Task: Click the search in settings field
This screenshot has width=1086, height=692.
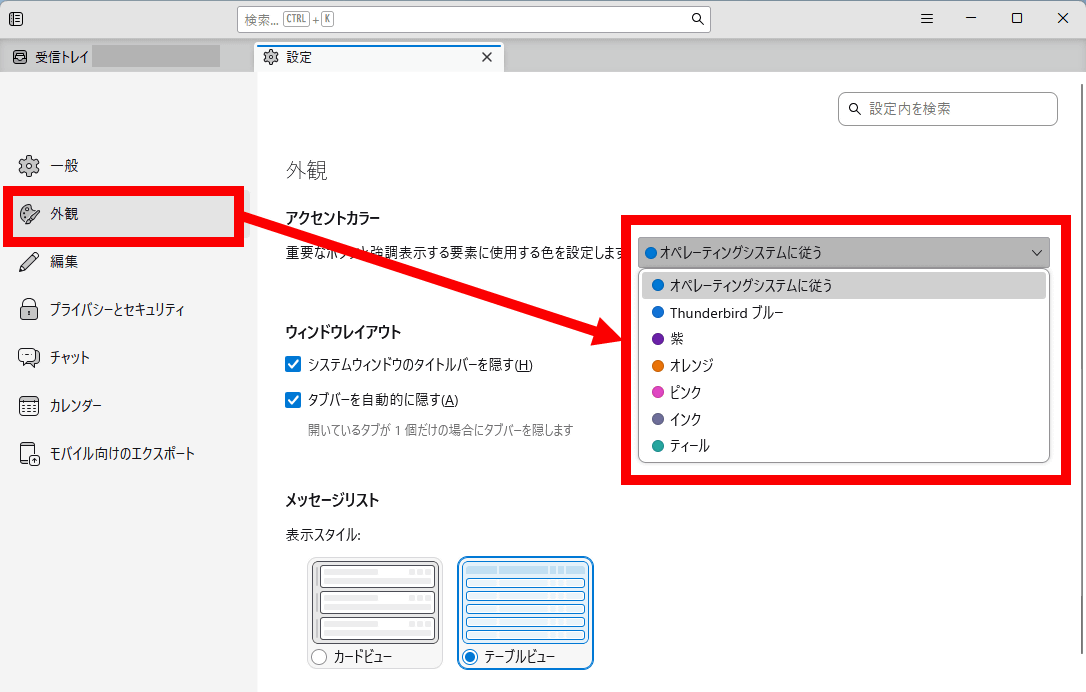Action: 948,109
